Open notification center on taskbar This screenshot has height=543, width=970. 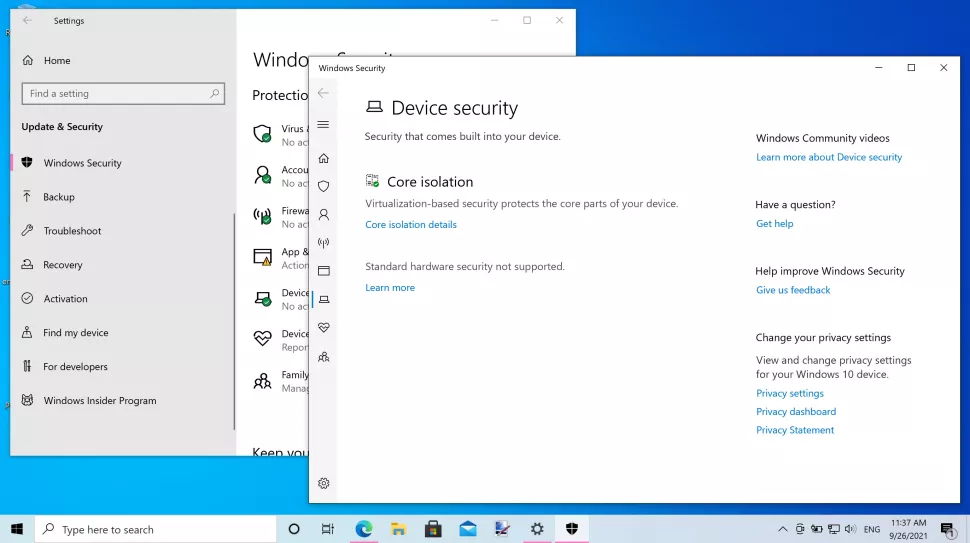pos(948,529)
